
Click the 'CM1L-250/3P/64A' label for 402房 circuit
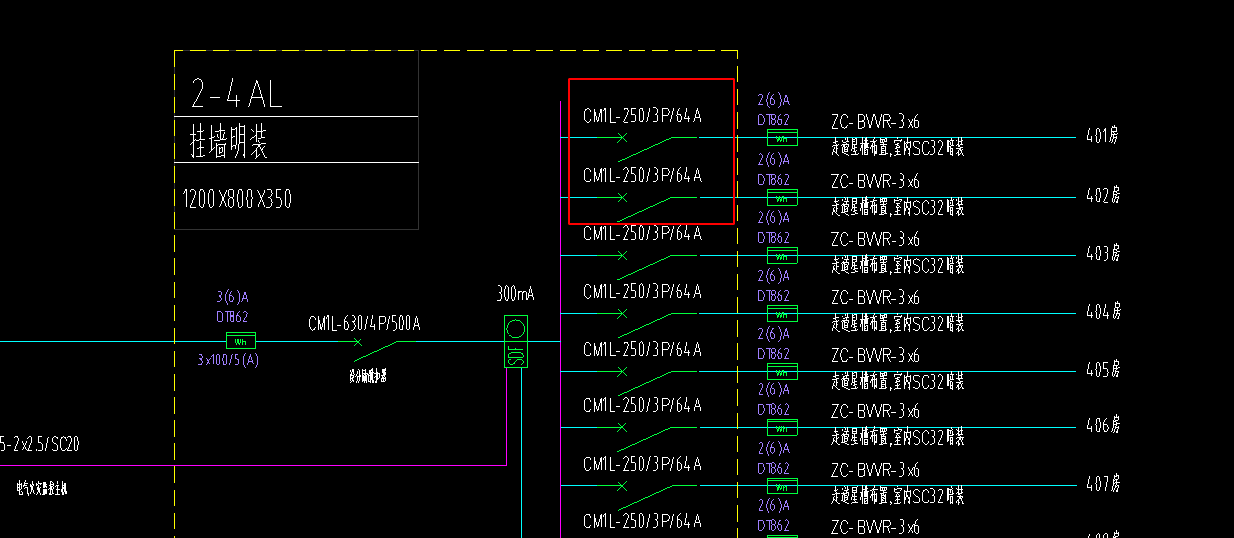tap(642, 175)
